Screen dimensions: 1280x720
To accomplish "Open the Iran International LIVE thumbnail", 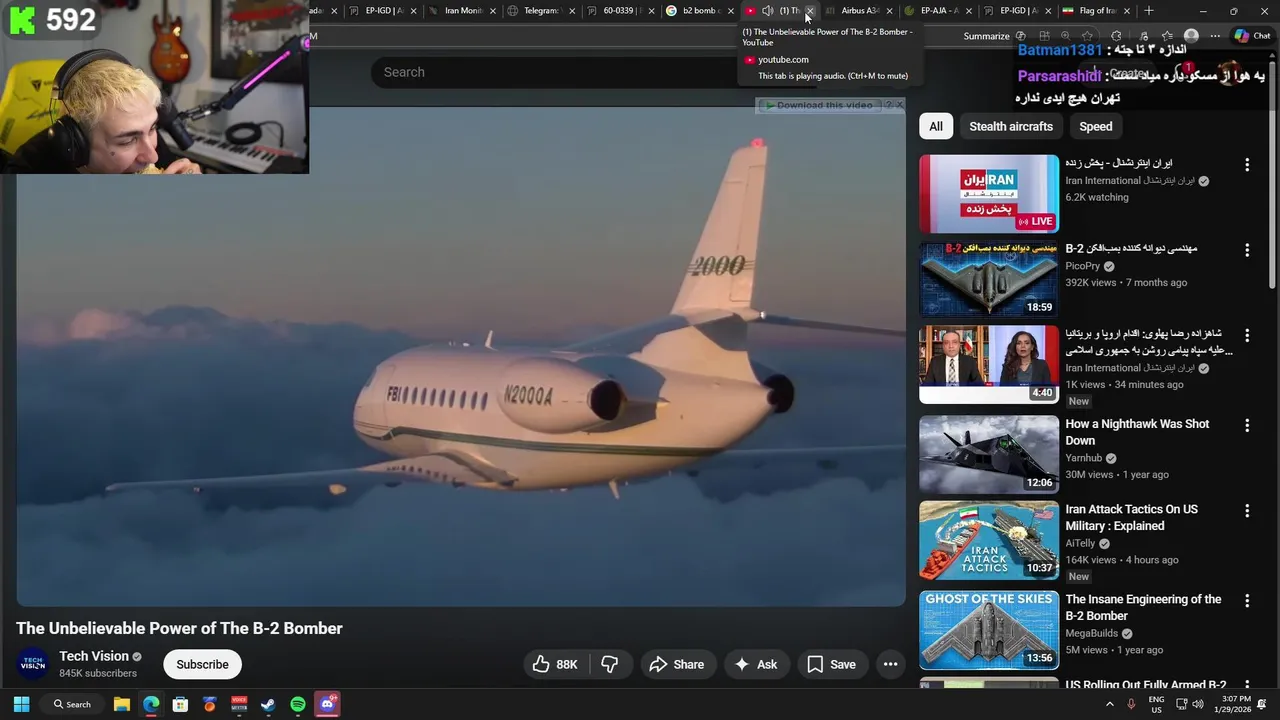I will [988, 194].
